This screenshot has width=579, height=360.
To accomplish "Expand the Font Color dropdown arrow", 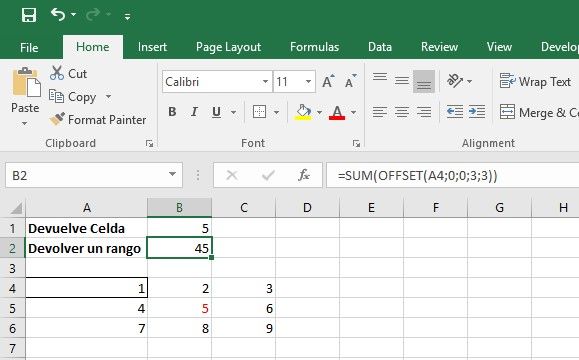I will point(353,112).
